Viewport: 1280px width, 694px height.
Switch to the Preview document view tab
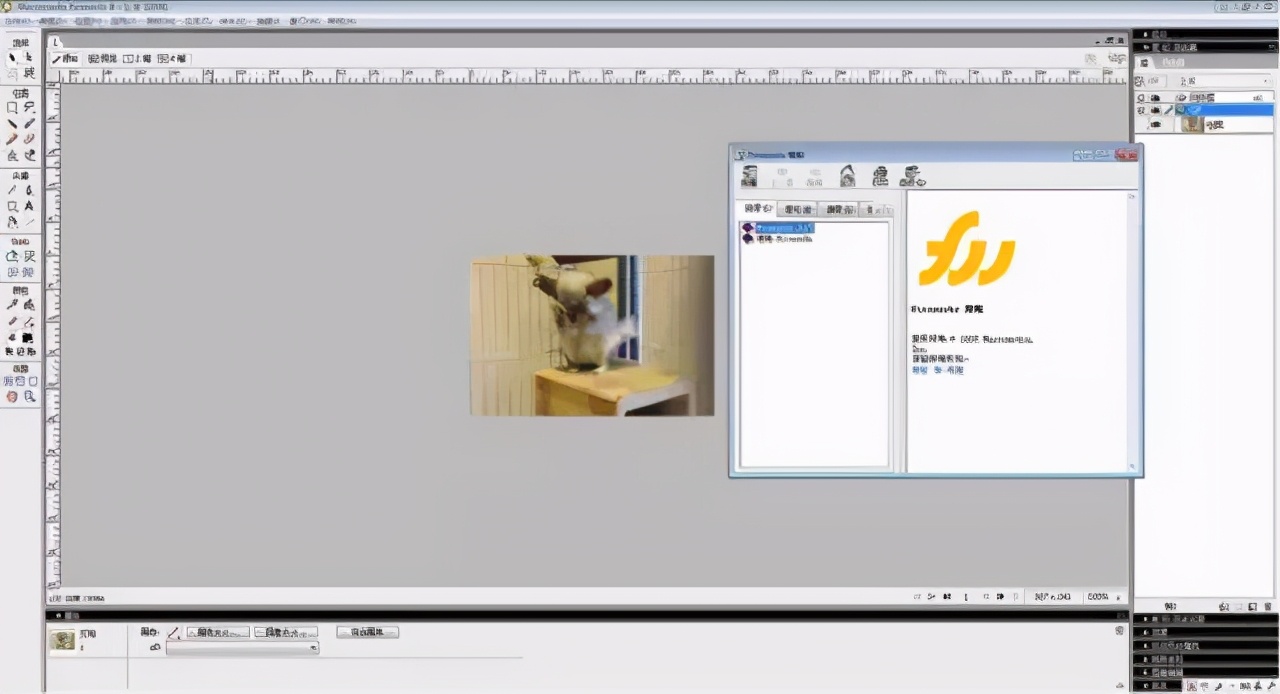(102, 59)
